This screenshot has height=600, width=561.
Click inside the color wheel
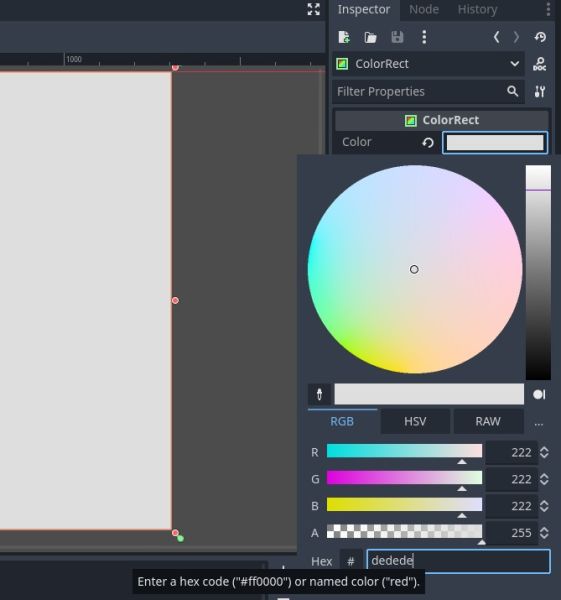click(415, 269)
